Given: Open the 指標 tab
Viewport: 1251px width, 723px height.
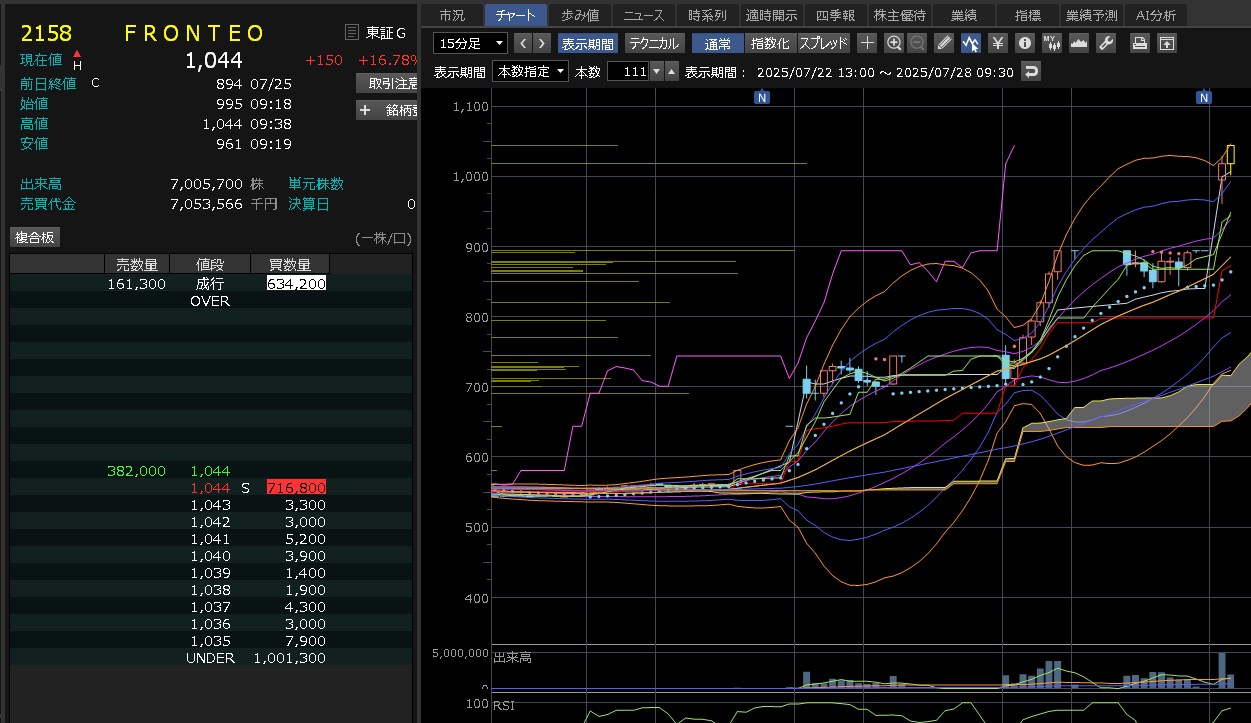Looking at the screenshot, I should point(1028,15).
